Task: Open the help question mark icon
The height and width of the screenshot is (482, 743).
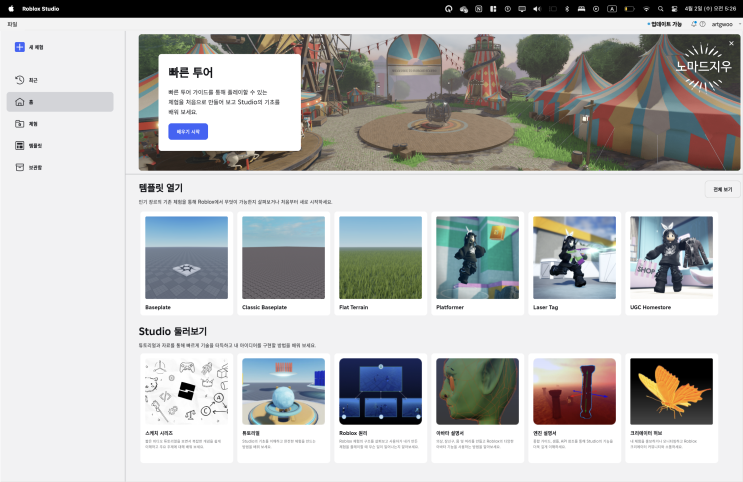Action: click(x=703, y=23)
